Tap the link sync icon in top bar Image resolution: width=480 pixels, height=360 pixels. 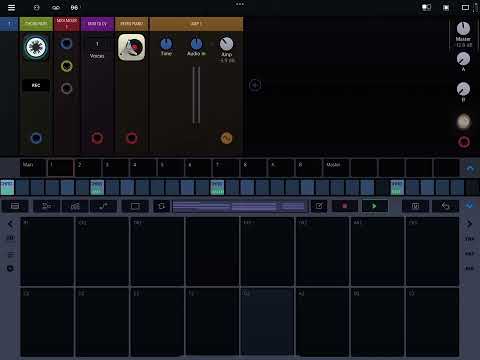[x=56, y=7]
